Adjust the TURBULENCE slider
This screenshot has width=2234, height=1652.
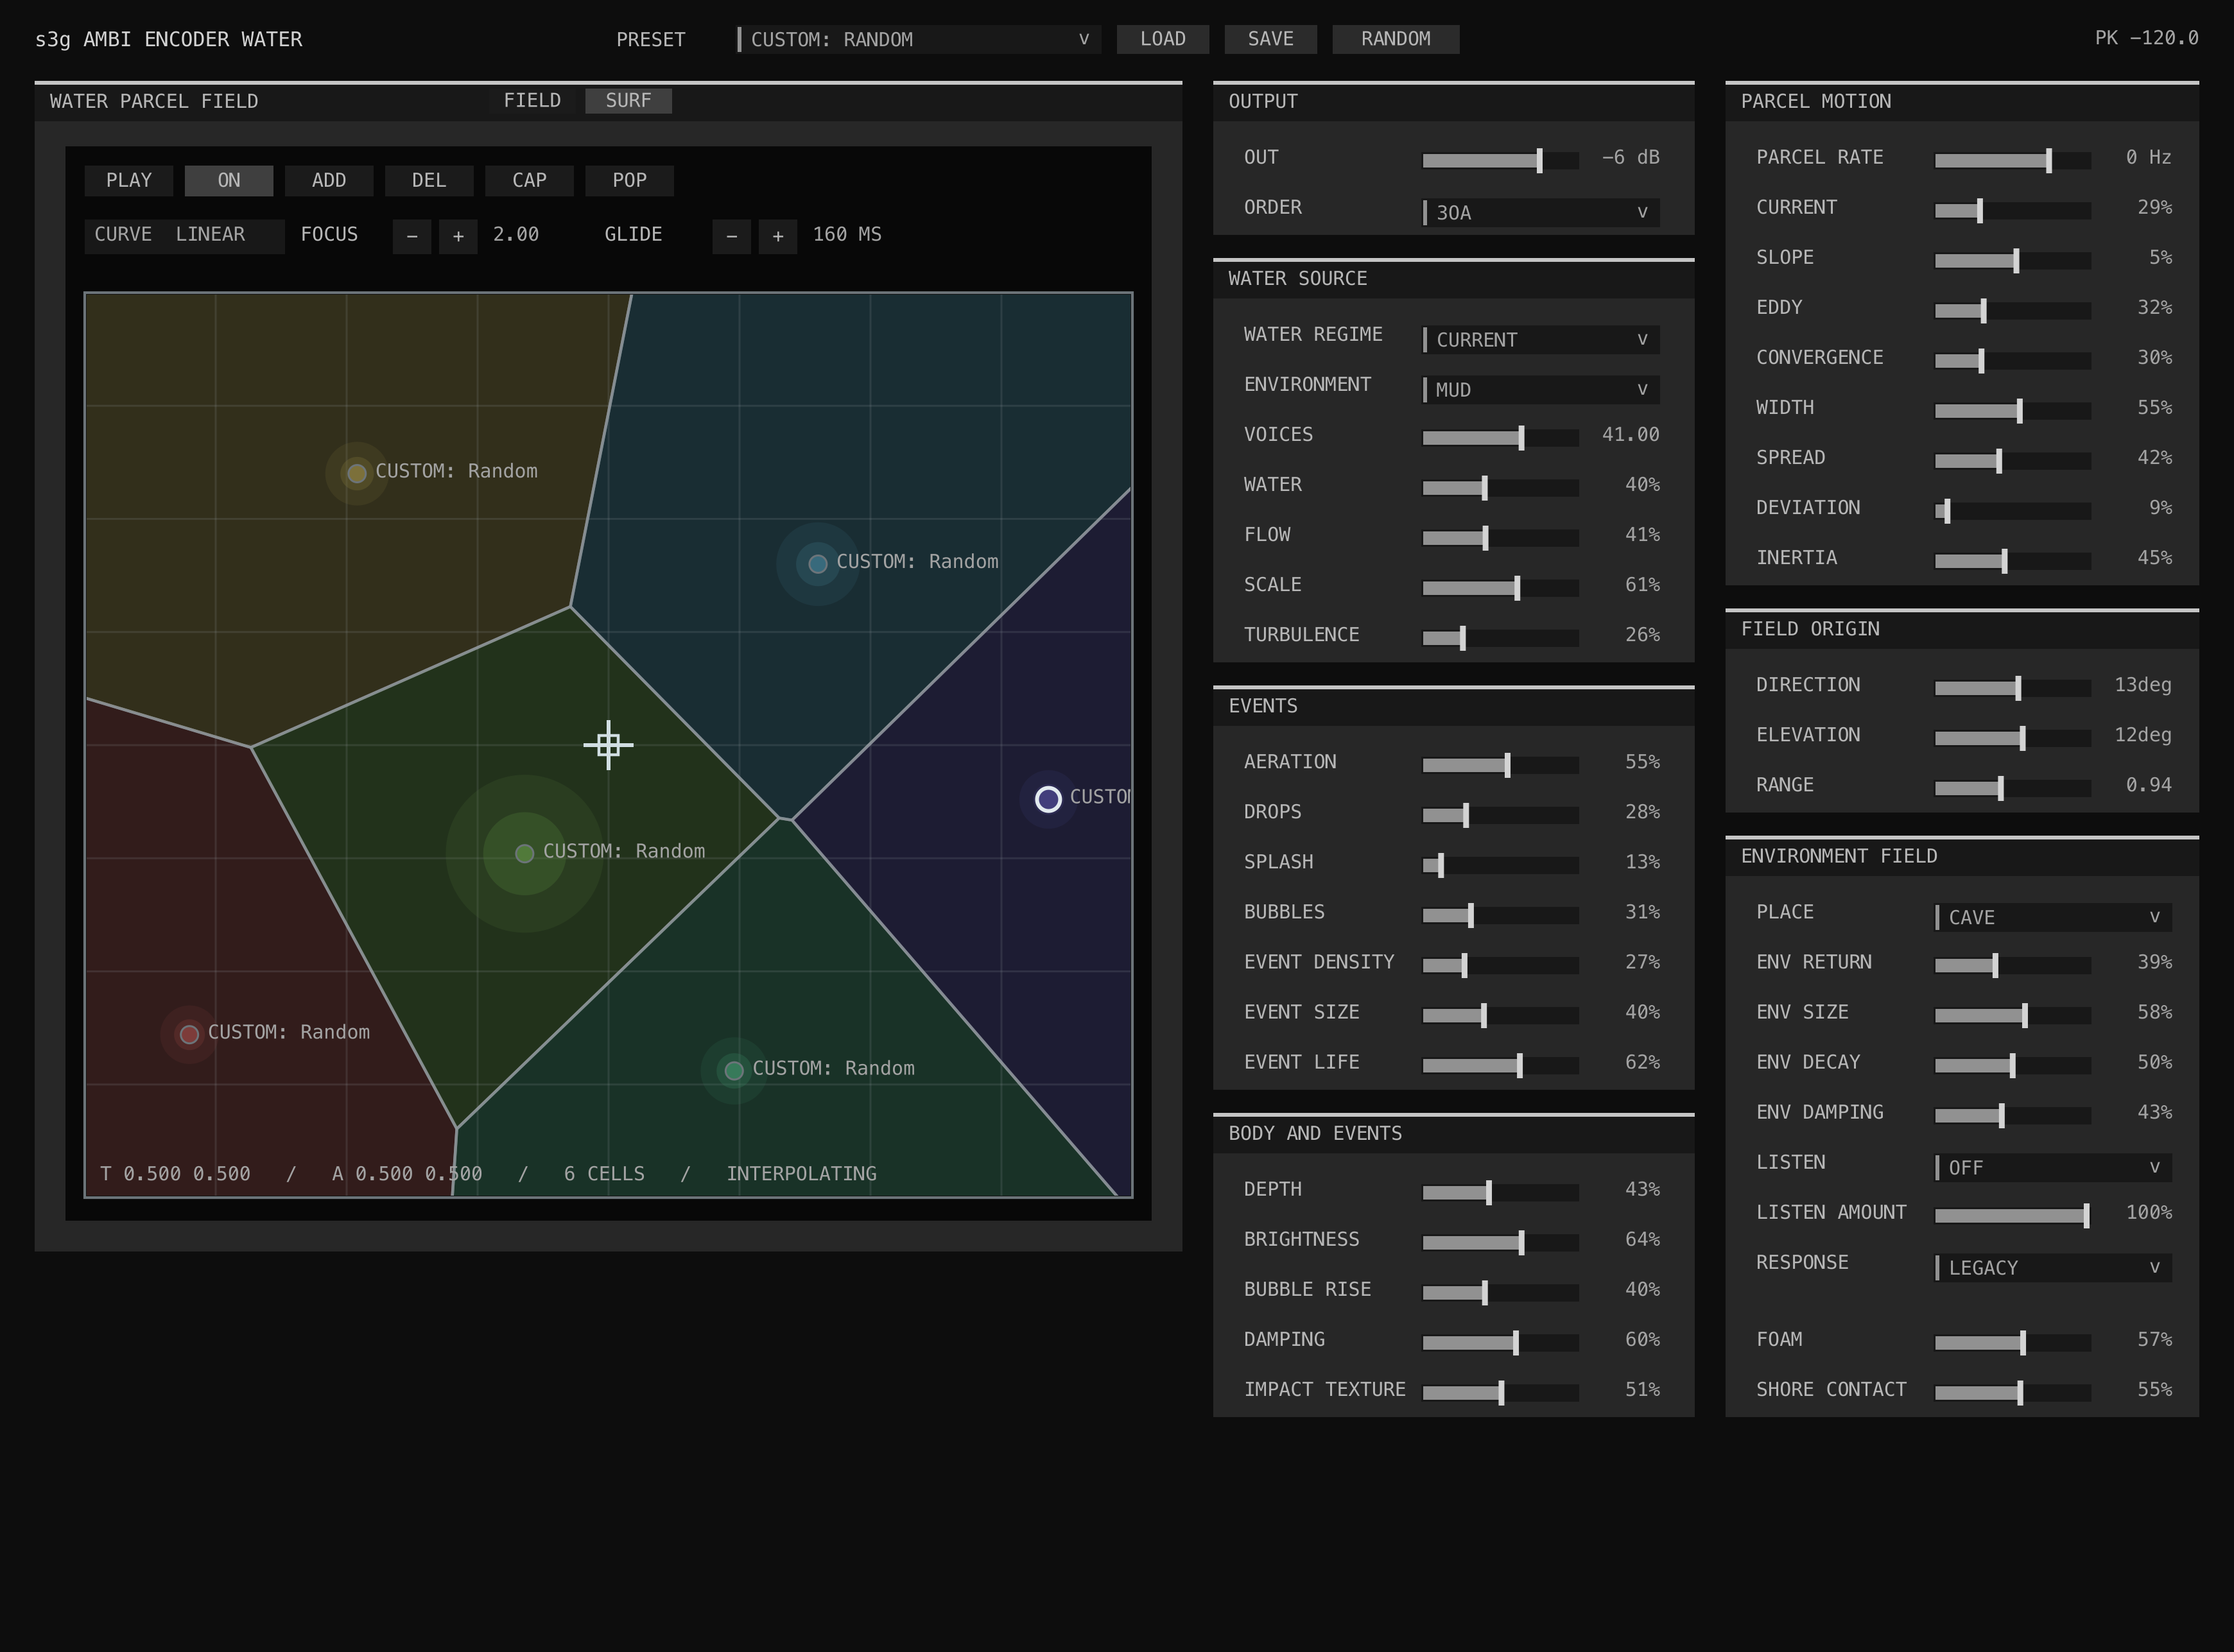1500,638
